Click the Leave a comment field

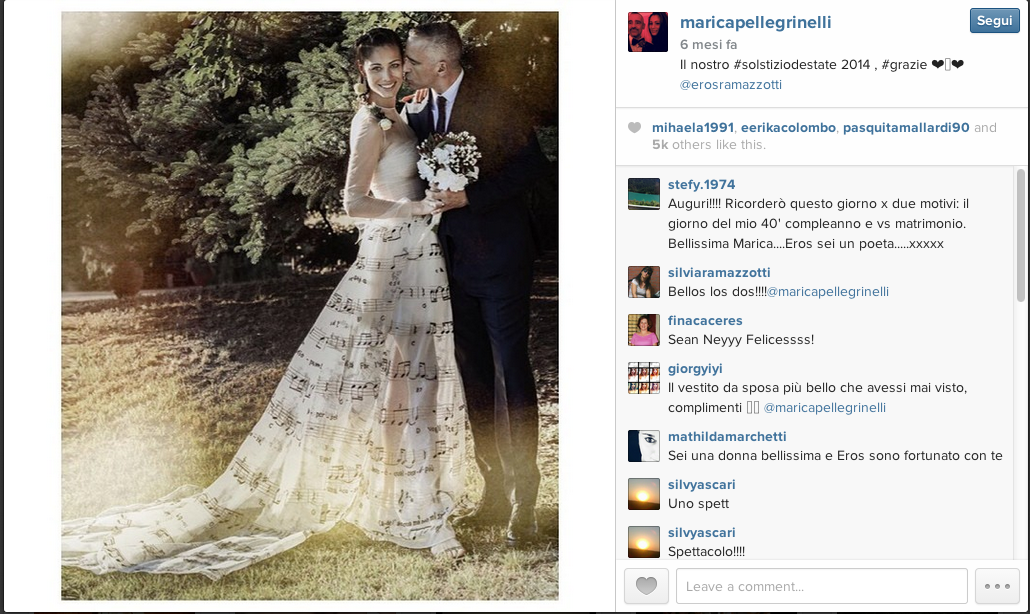click(822, 586)
